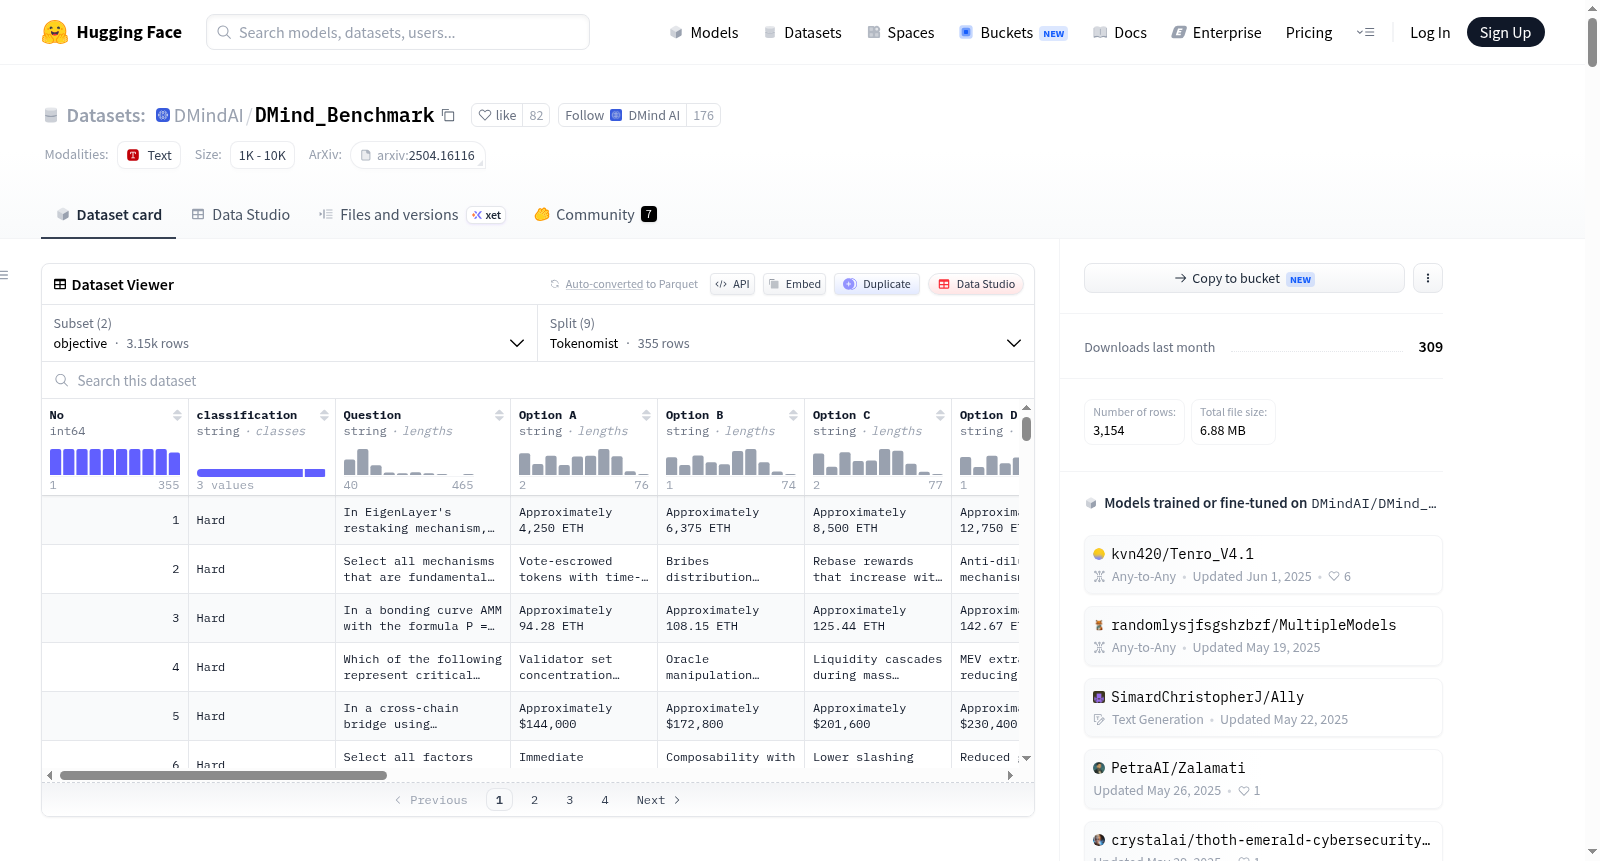
Task: Sort the Option B column
Action: [793, 415]
